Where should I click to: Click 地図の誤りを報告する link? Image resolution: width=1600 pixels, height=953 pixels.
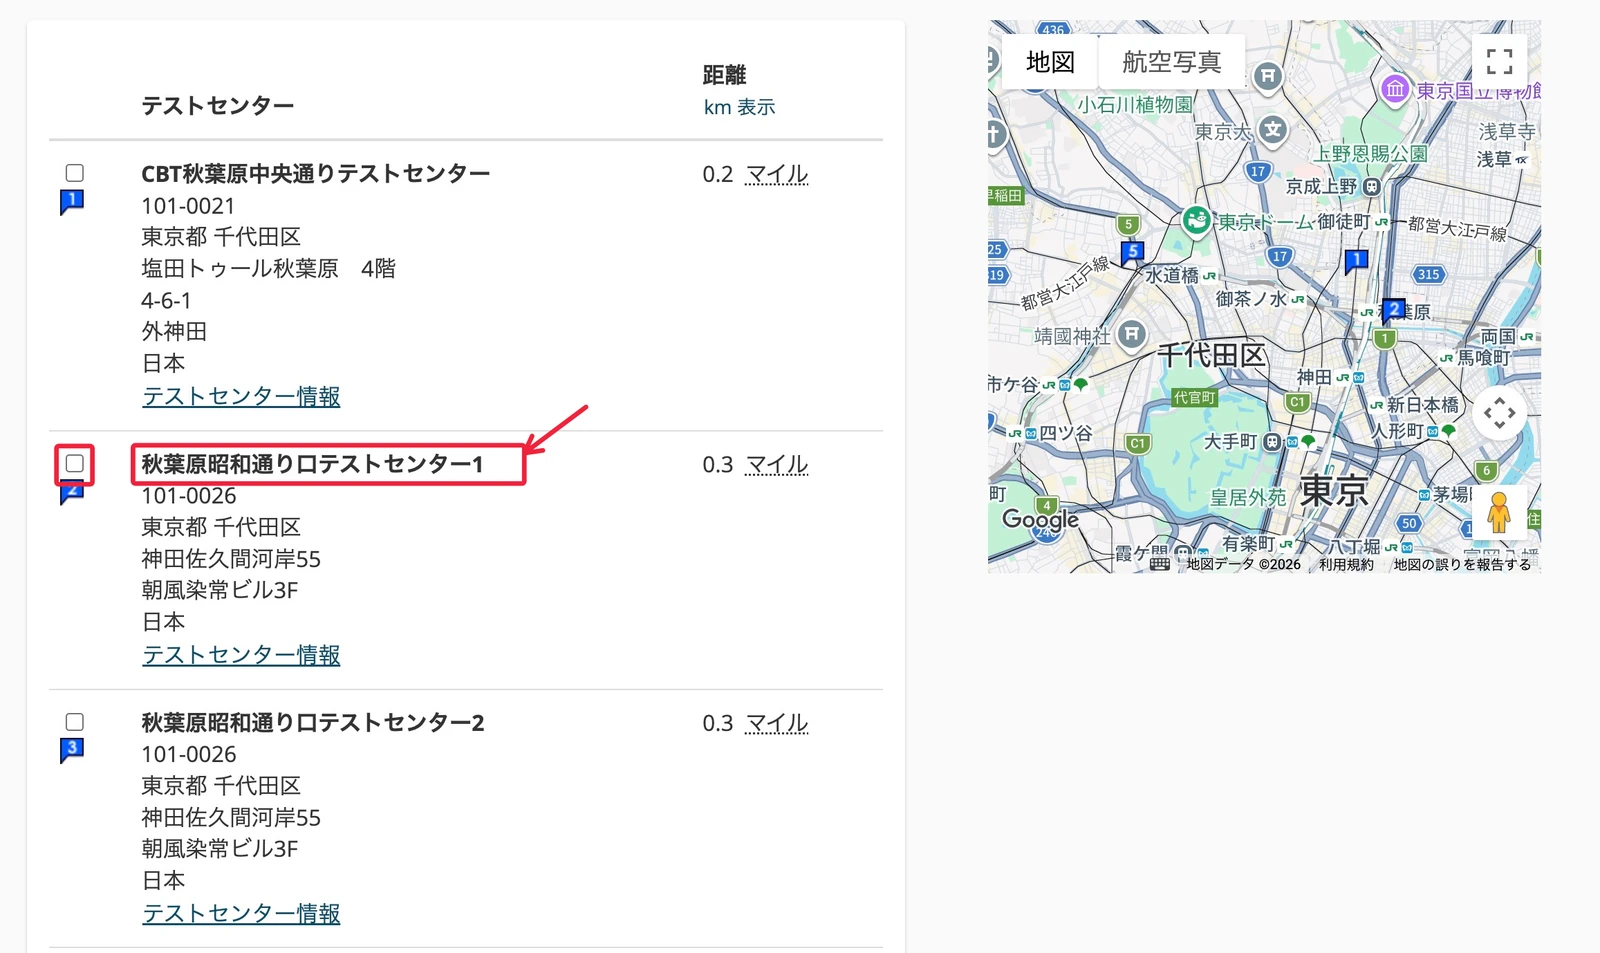coord(1462,564)
